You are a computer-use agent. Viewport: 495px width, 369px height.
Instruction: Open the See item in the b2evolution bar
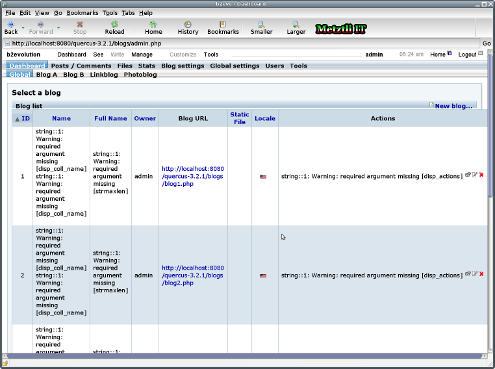tap(98, 54)
